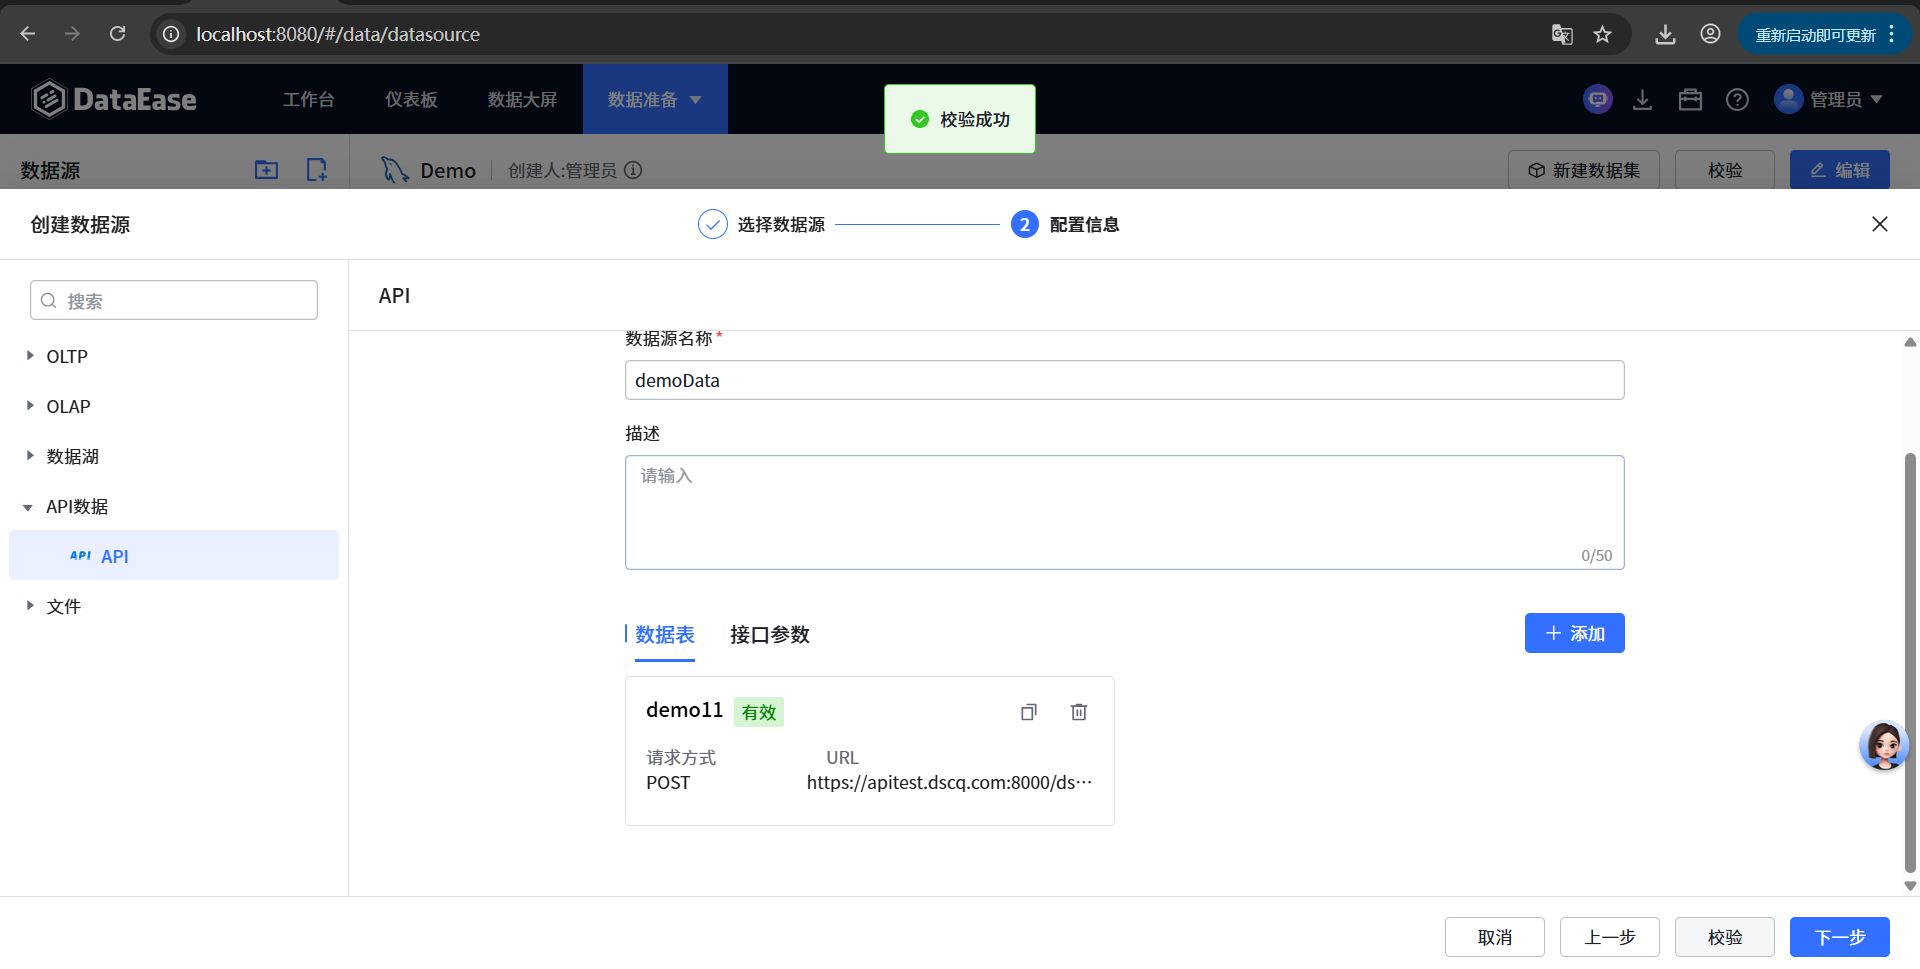1920x969 pixels.
Task: Expand the 文件 tree category
Action: tap(30, 606)
